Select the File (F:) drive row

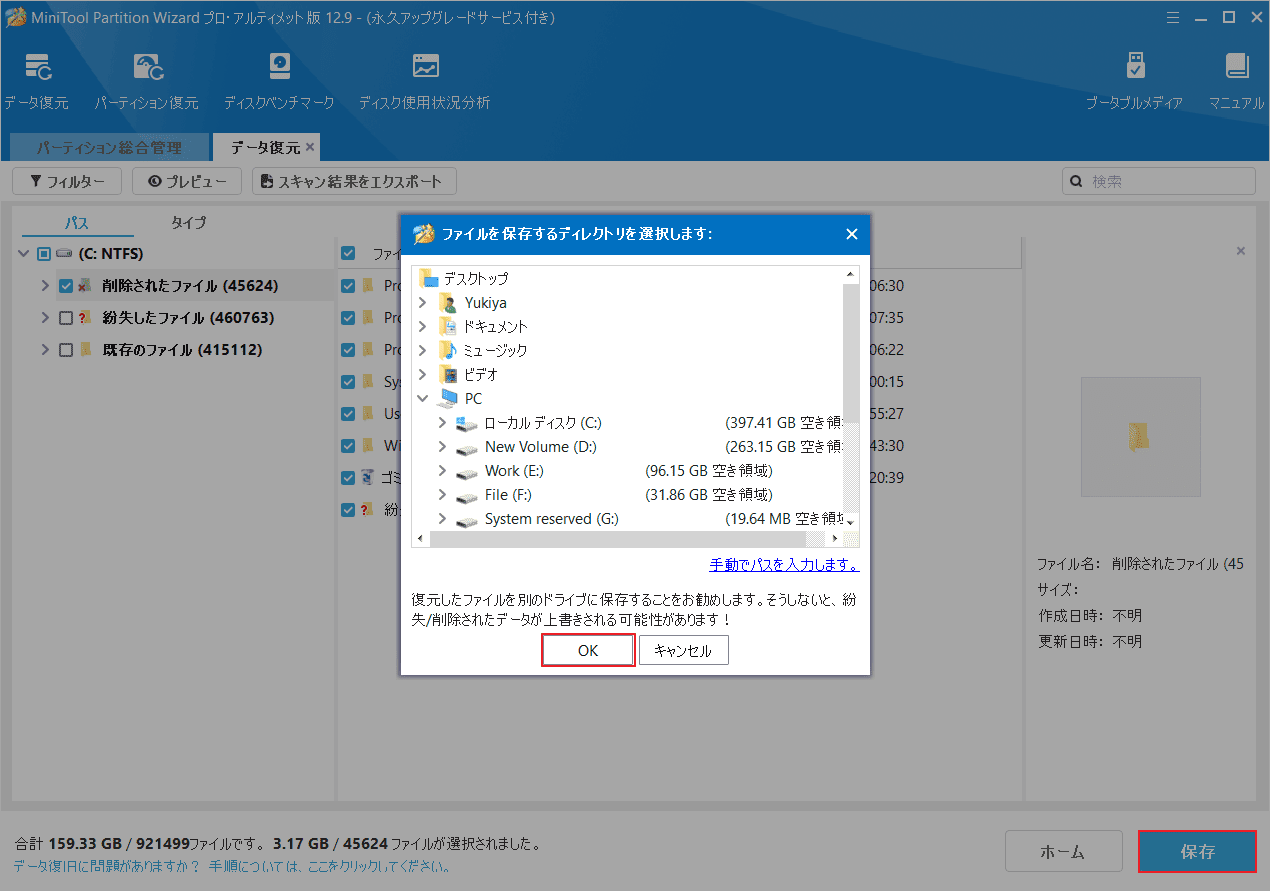click(628, 495)
